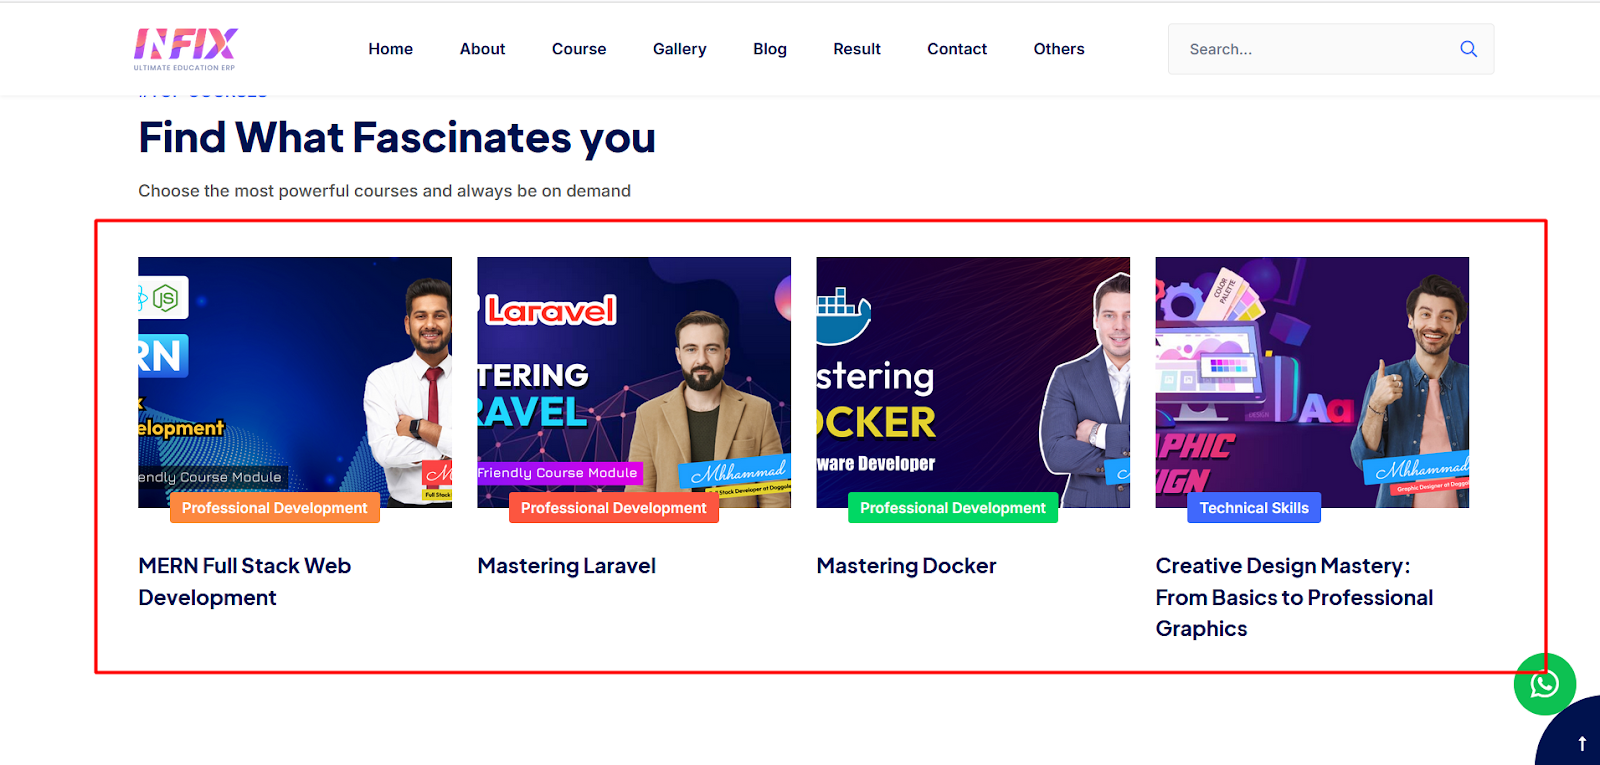Open the Others menu item
This screenshot has width=1600, height=765.
point(1059,49)
